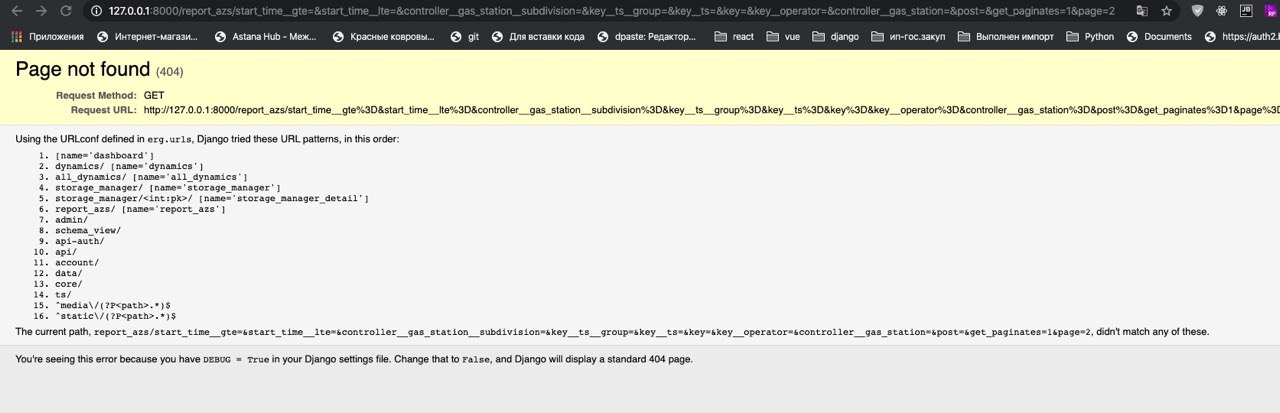Open the JetBrains JB extension icon
This screenshot has width=1280, height=413.
[x=1245, y=11]
